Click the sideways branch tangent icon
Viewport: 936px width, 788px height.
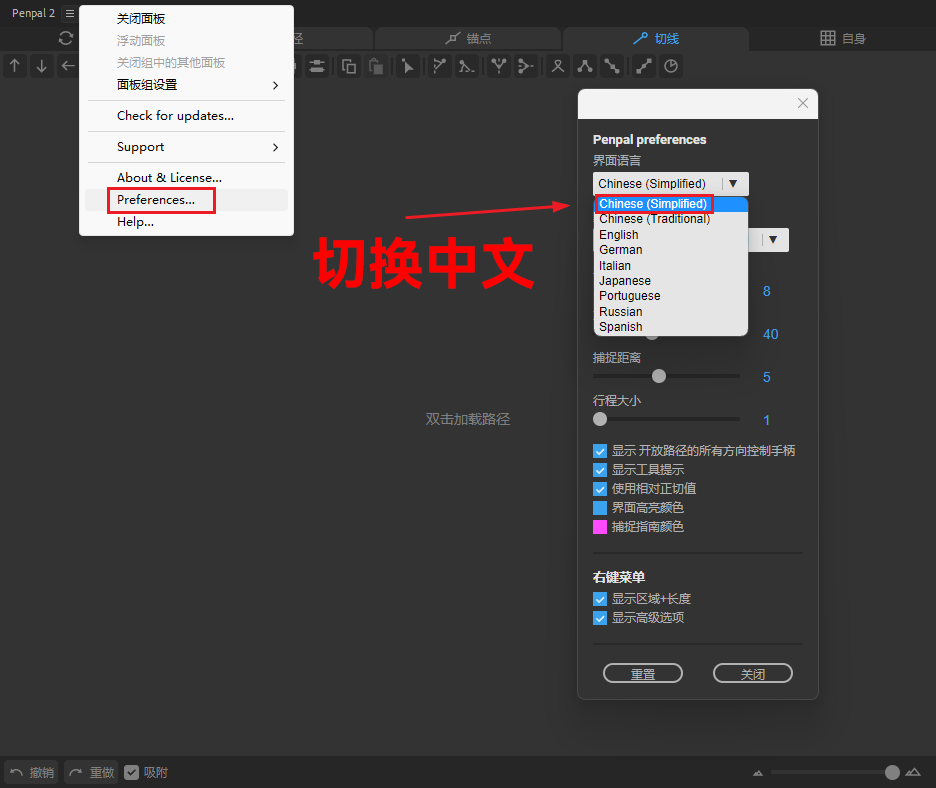click(525, 66)
